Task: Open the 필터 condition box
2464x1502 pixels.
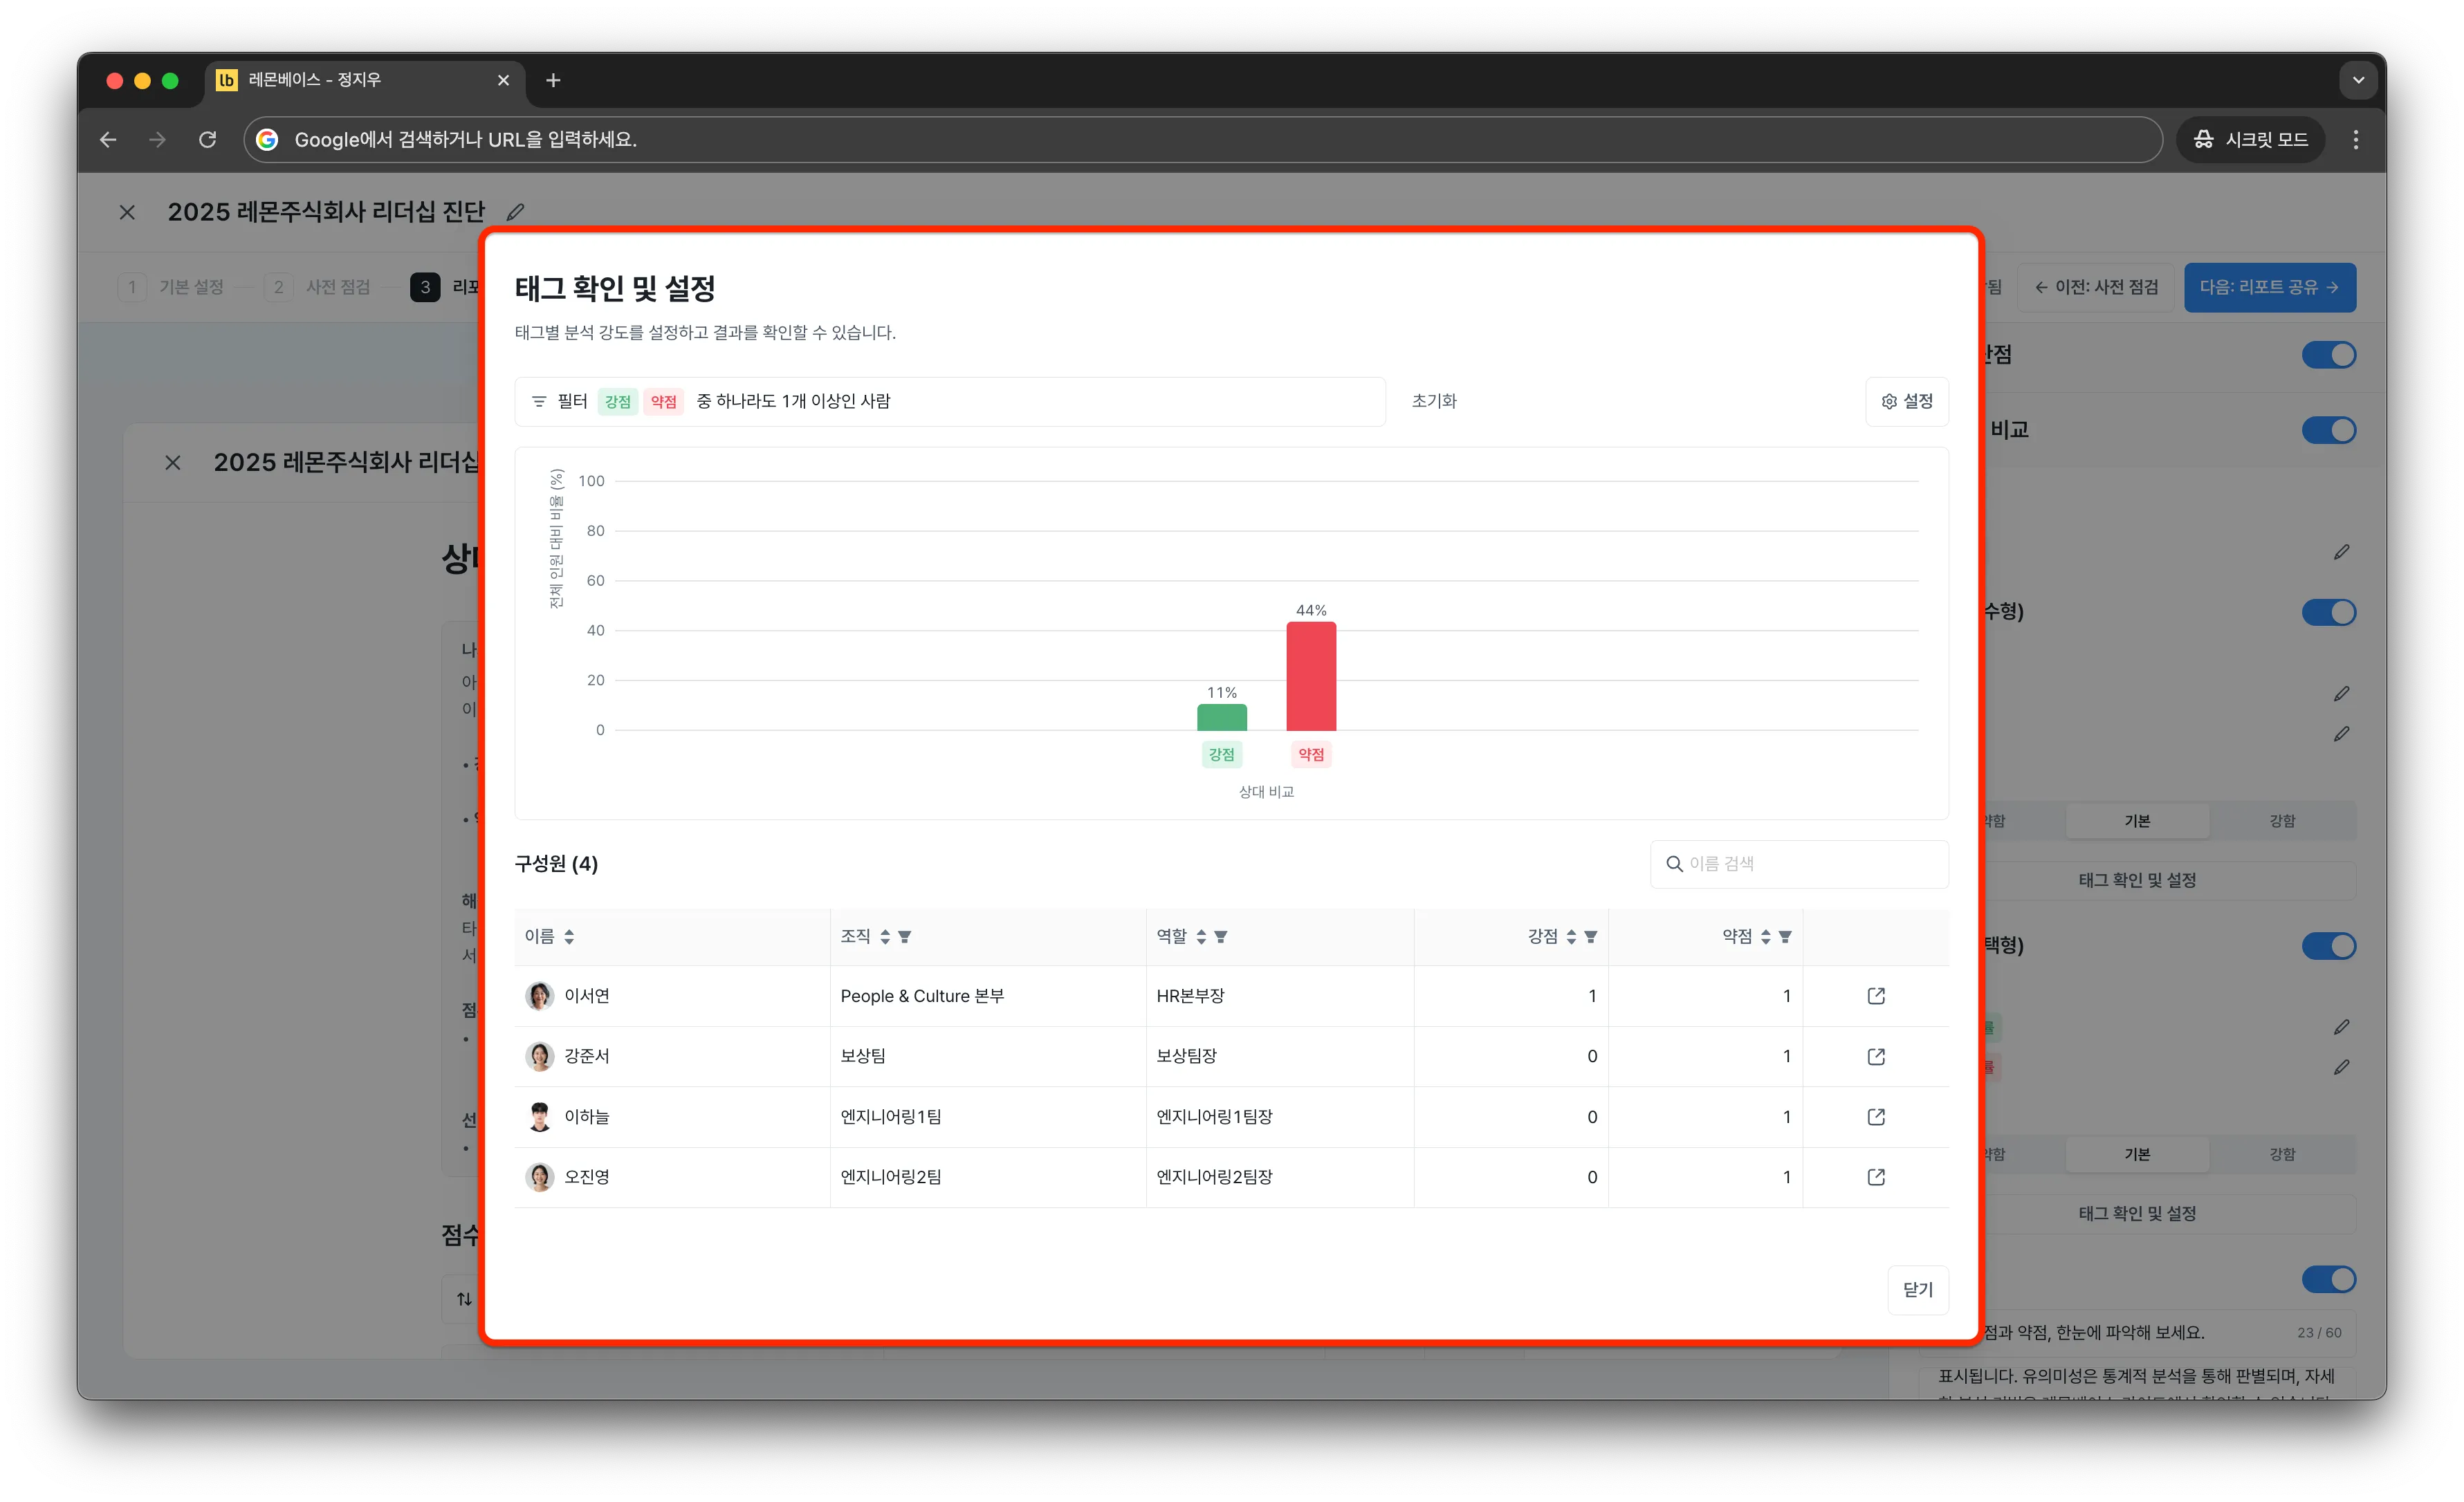Action: [950, 401]
